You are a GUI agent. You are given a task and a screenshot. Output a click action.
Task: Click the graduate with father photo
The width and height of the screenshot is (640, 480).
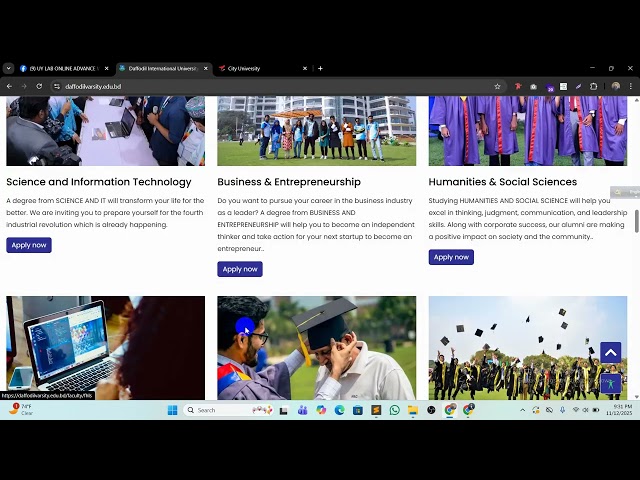pos(317,348)
